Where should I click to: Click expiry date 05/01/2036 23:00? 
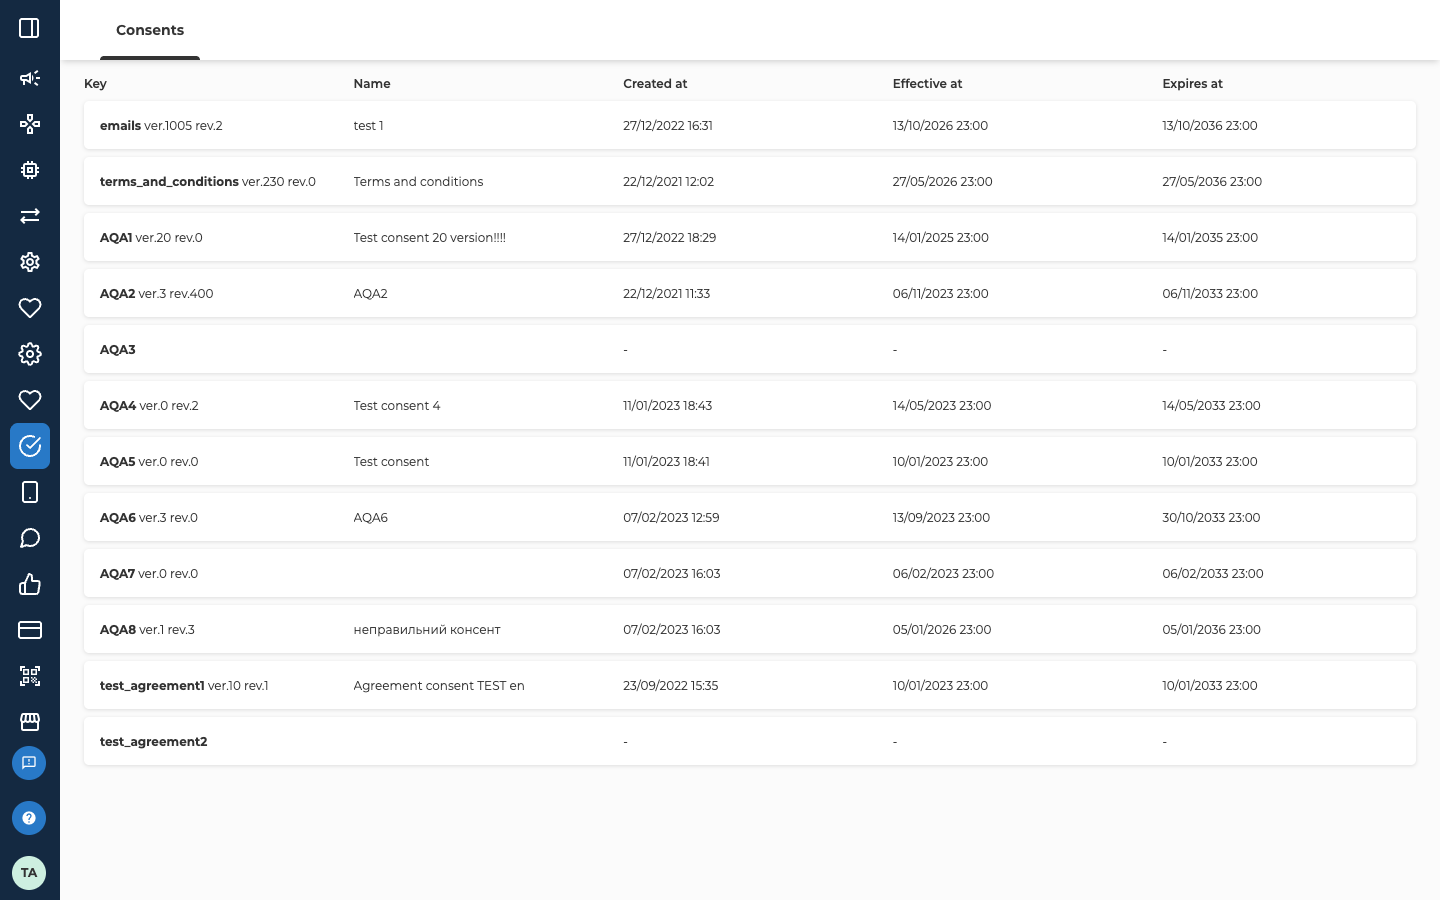pyautogui.click(x=1212, y=630)
